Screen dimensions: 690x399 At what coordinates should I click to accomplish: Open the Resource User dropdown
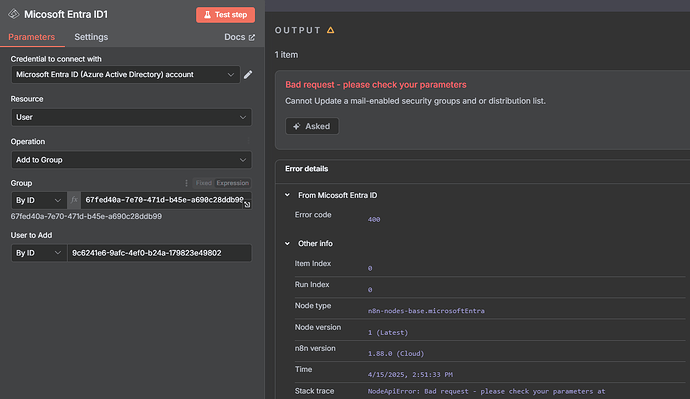(131, 117)
